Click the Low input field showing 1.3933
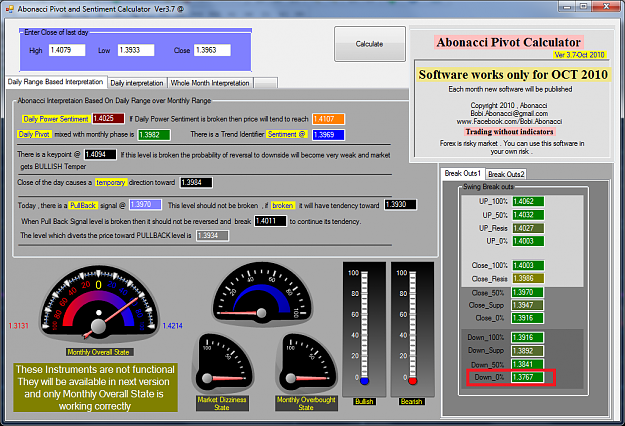 [136, 50]
